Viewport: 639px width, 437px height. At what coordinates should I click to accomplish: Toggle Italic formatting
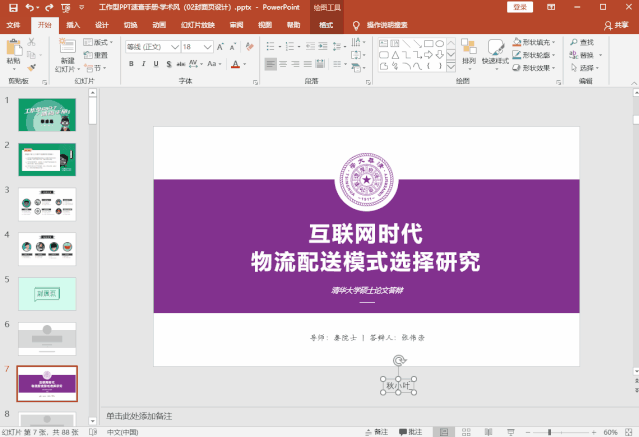(144, 64)
